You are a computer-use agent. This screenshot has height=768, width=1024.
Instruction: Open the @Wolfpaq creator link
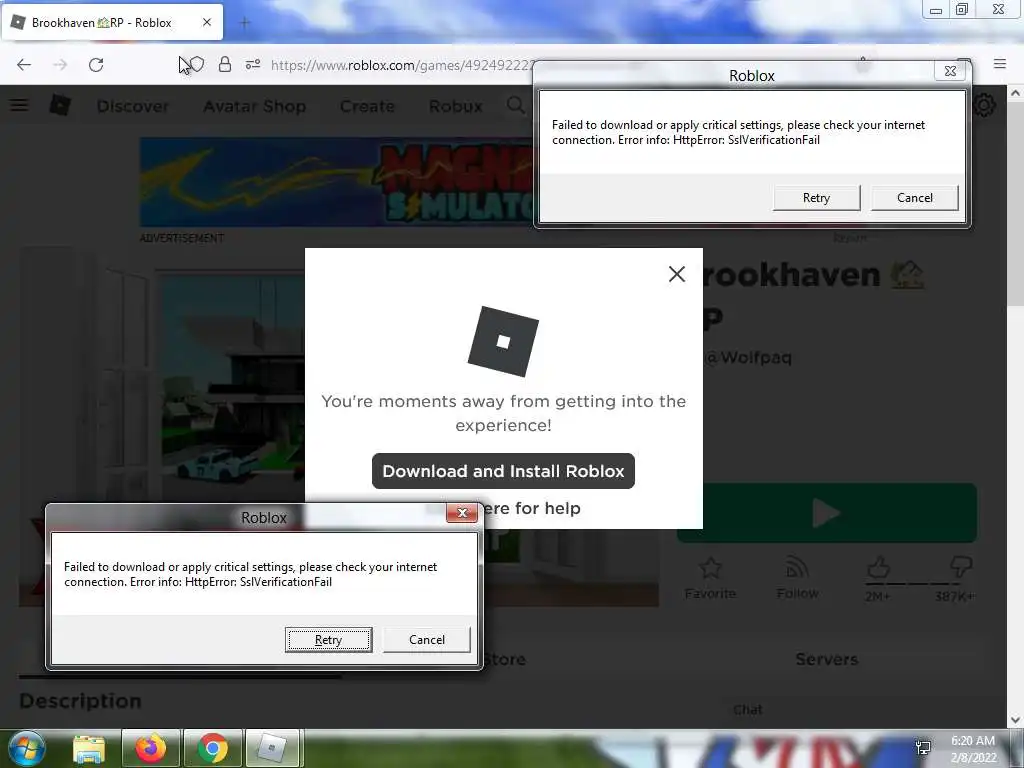(x=748, y=357)
